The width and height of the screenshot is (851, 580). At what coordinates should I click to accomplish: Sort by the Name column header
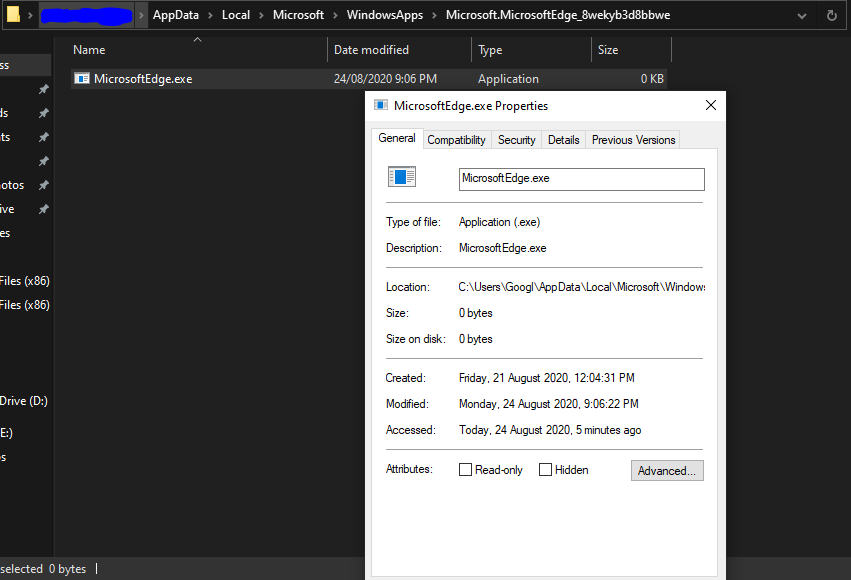199,50
